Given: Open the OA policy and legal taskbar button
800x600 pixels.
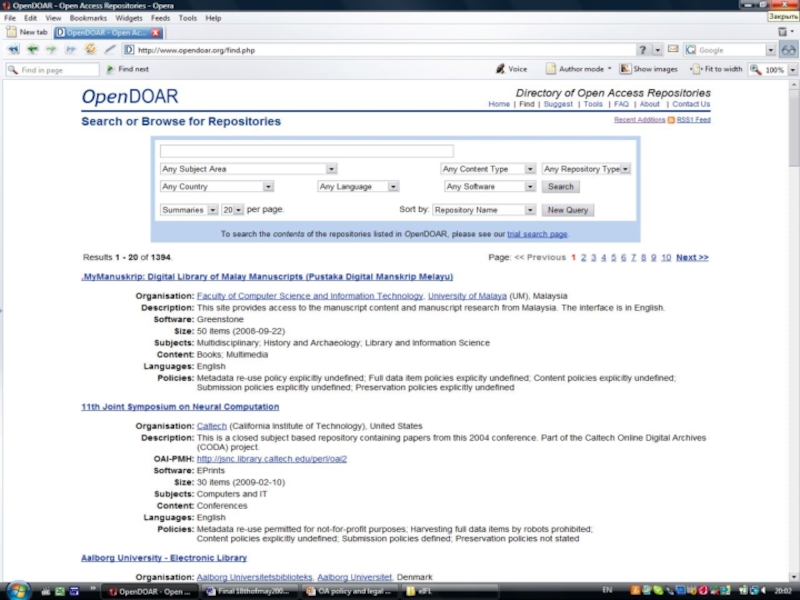Looking at the screenshot, I should coord(349,591).
